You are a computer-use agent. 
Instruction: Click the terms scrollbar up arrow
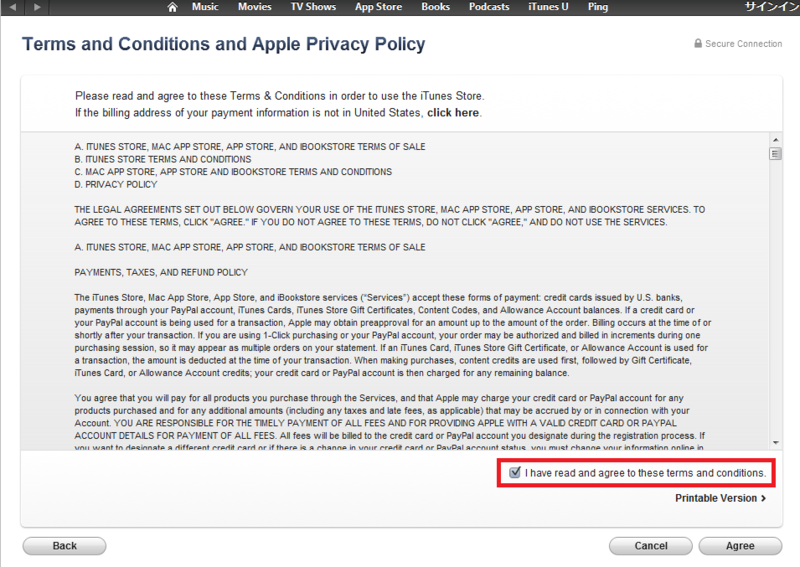click(x=776, y=139)
